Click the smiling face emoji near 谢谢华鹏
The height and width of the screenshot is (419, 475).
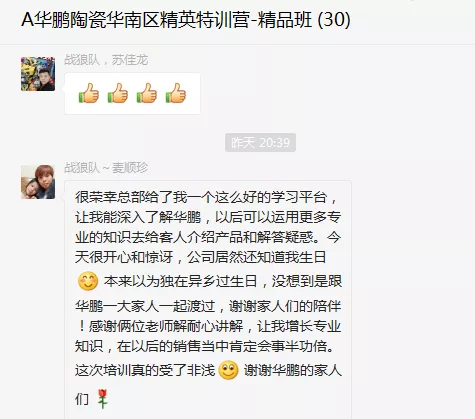coord(228,370)
